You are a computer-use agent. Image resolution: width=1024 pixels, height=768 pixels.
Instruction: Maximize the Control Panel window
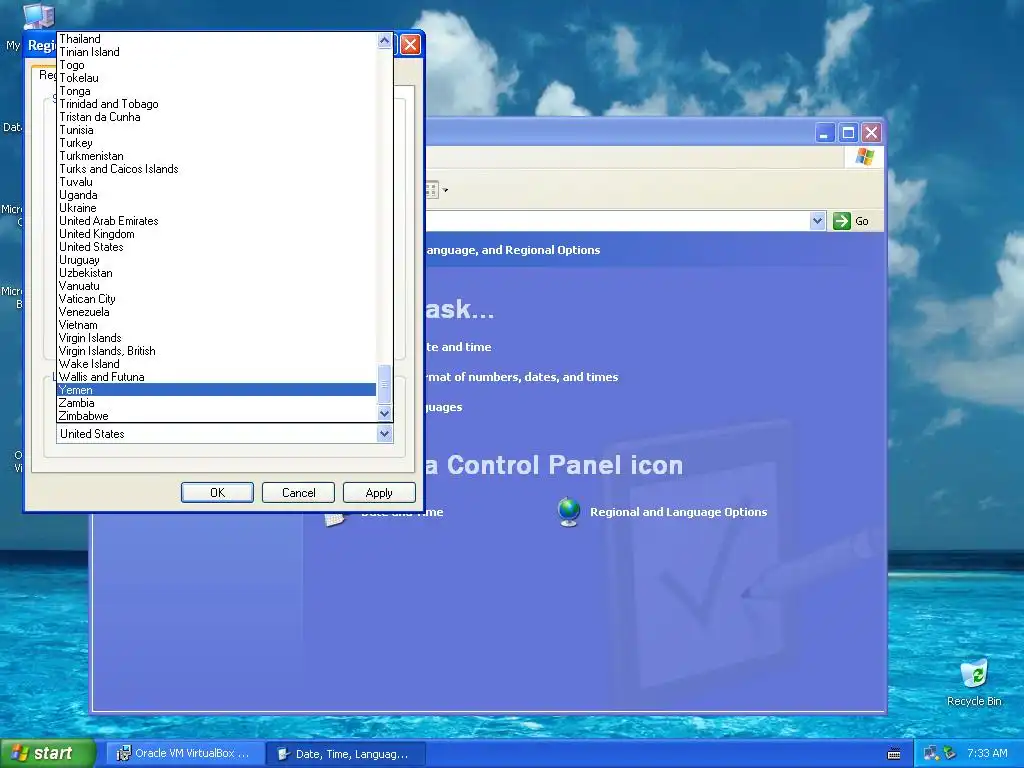tap(848, 133)
